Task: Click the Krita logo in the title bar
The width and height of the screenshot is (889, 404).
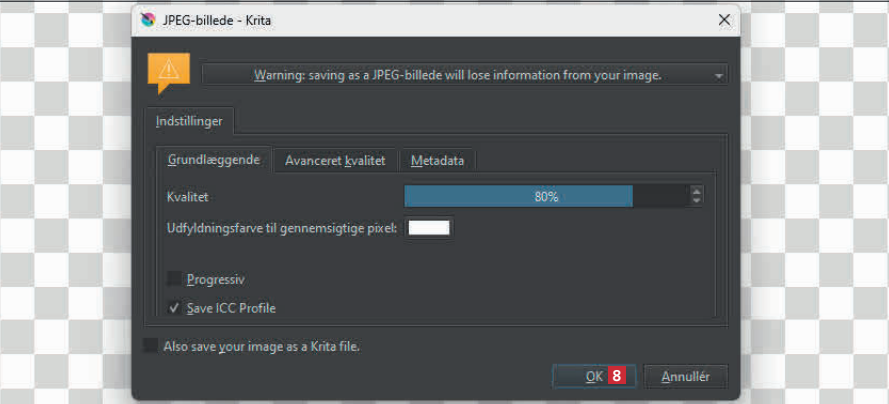Action: point(148,19)
